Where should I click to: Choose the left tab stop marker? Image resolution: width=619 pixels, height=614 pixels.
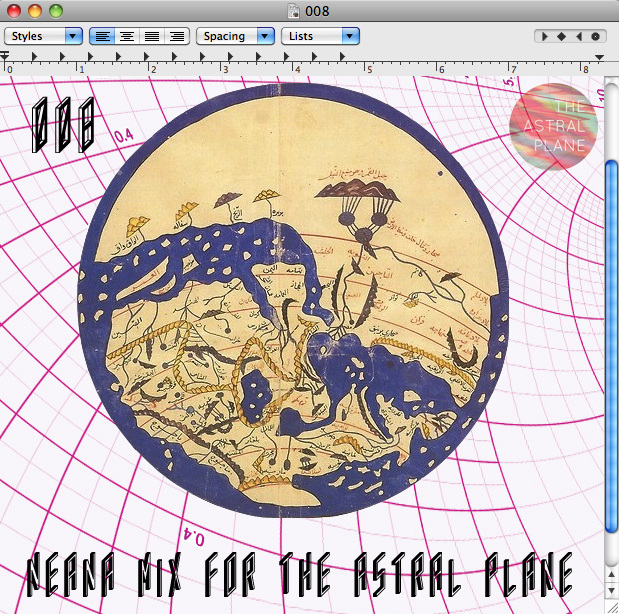(x=545, y=36)
